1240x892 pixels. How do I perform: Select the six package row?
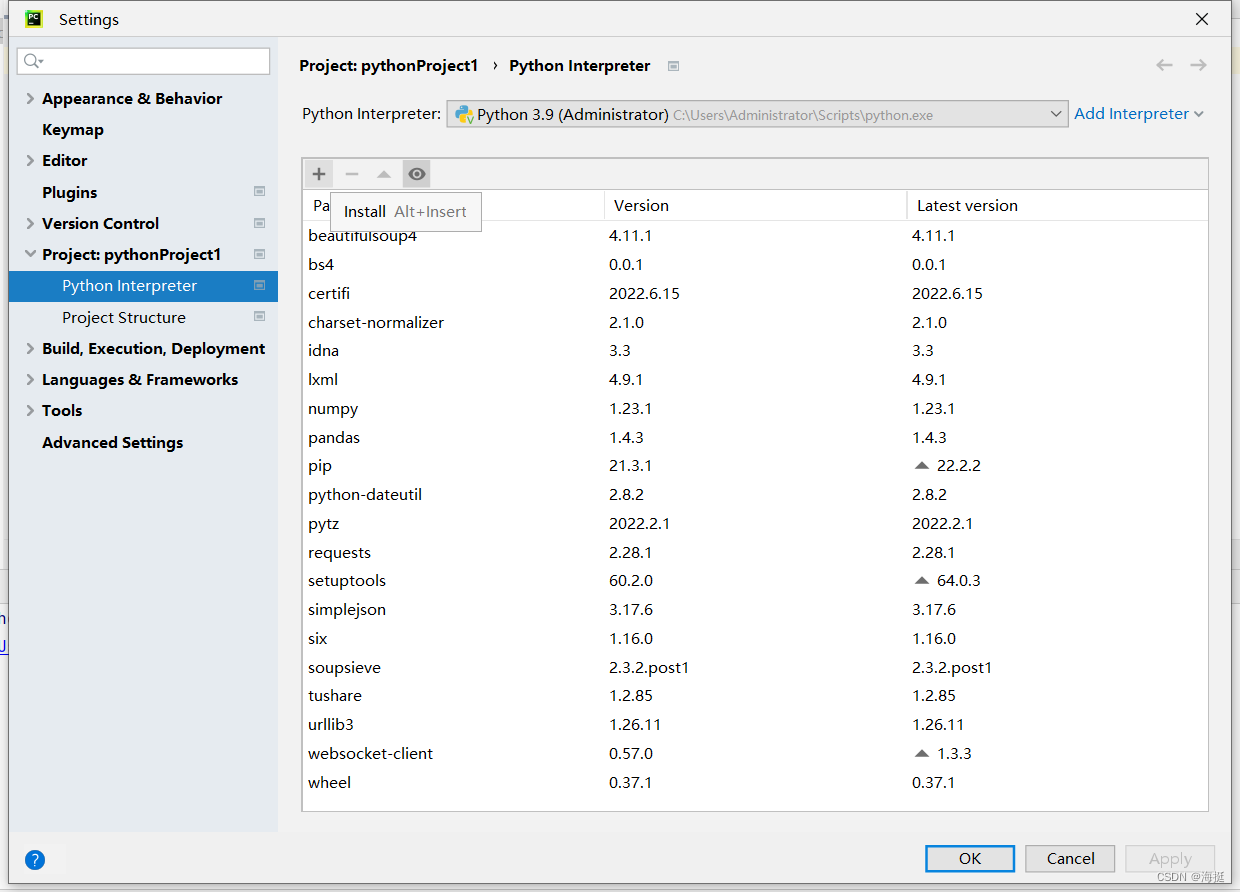[x=755, y=639]
